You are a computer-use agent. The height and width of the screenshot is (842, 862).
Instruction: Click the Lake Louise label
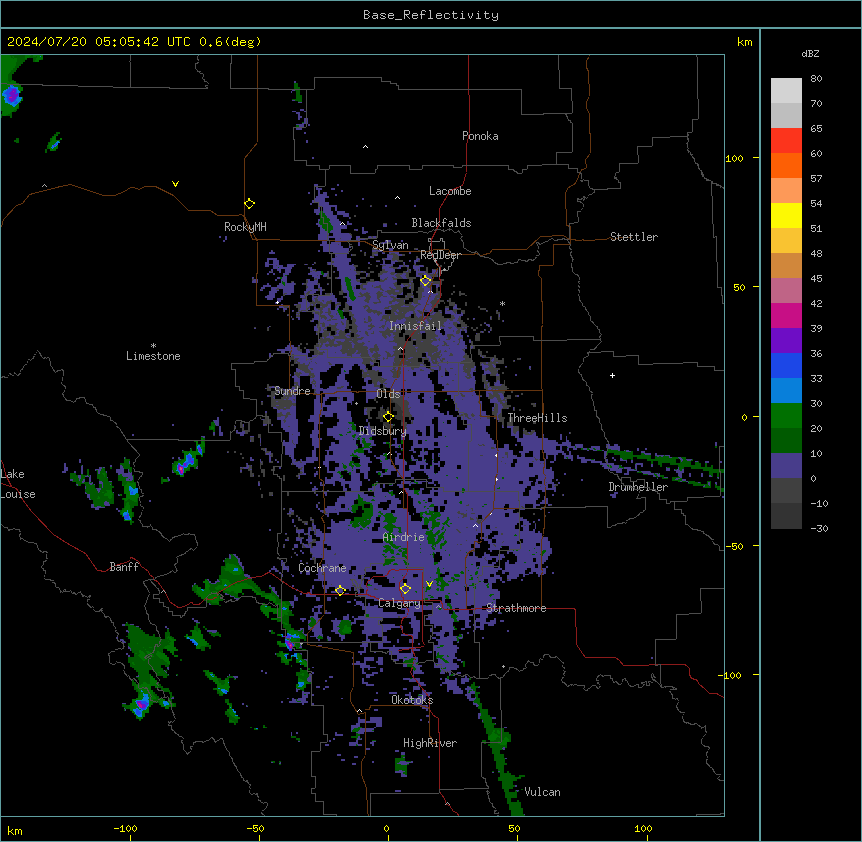click(x=17, y=484)
